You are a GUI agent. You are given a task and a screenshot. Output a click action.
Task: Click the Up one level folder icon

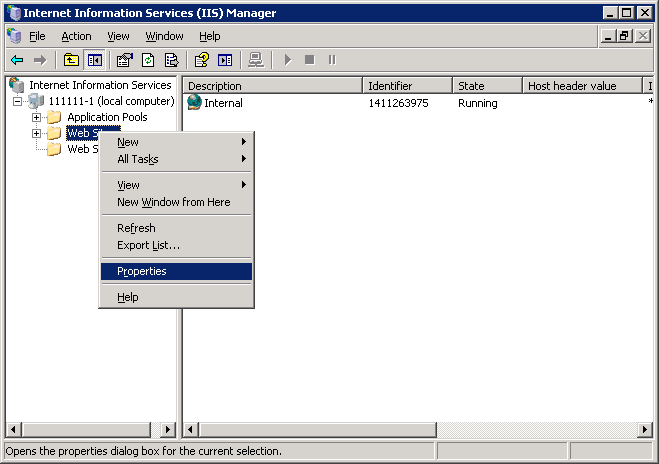pyautogui.click(x=71, y=60)
